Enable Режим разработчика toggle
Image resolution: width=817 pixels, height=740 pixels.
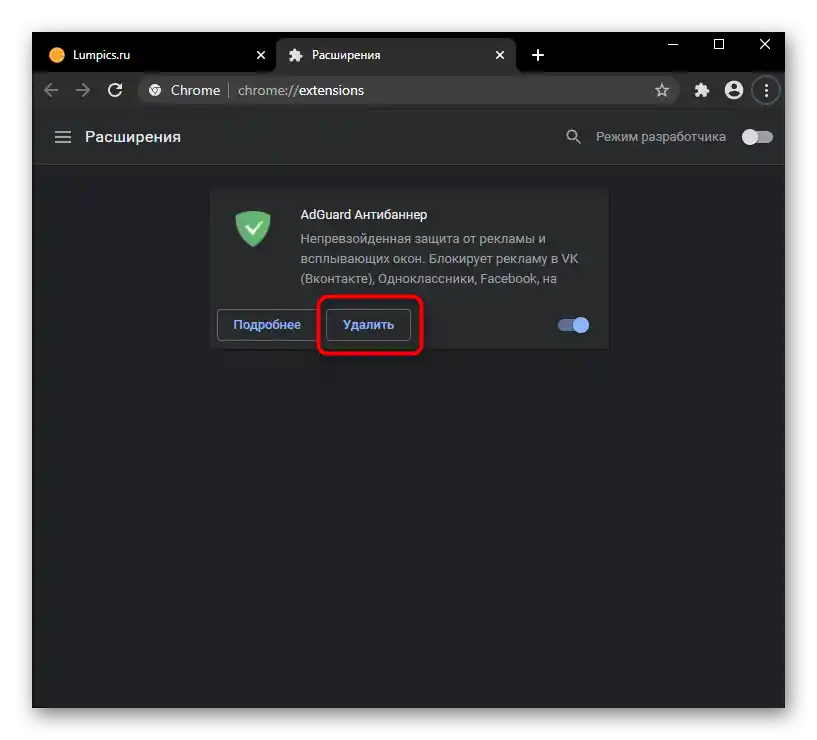pyautogui.click(x=757, y=137)
